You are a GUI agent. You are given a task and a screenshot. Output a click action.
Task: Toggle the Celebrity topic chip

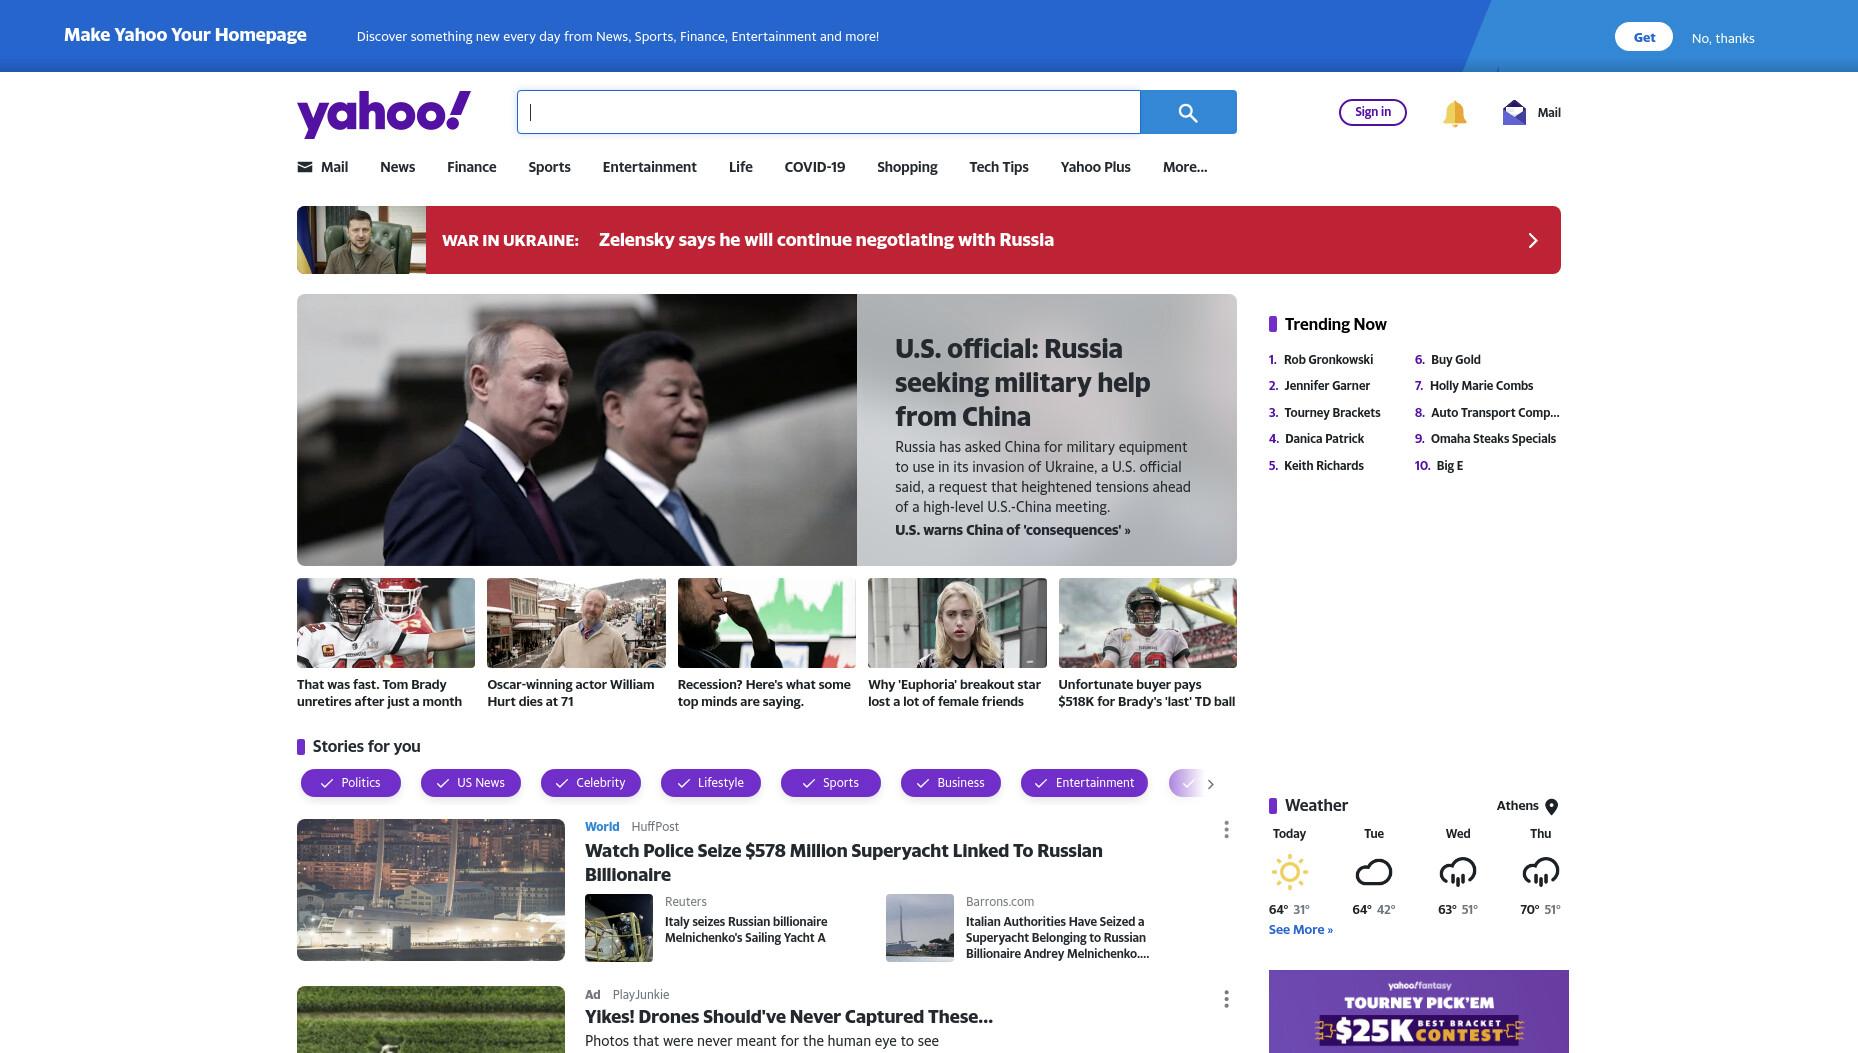point(591,783)
